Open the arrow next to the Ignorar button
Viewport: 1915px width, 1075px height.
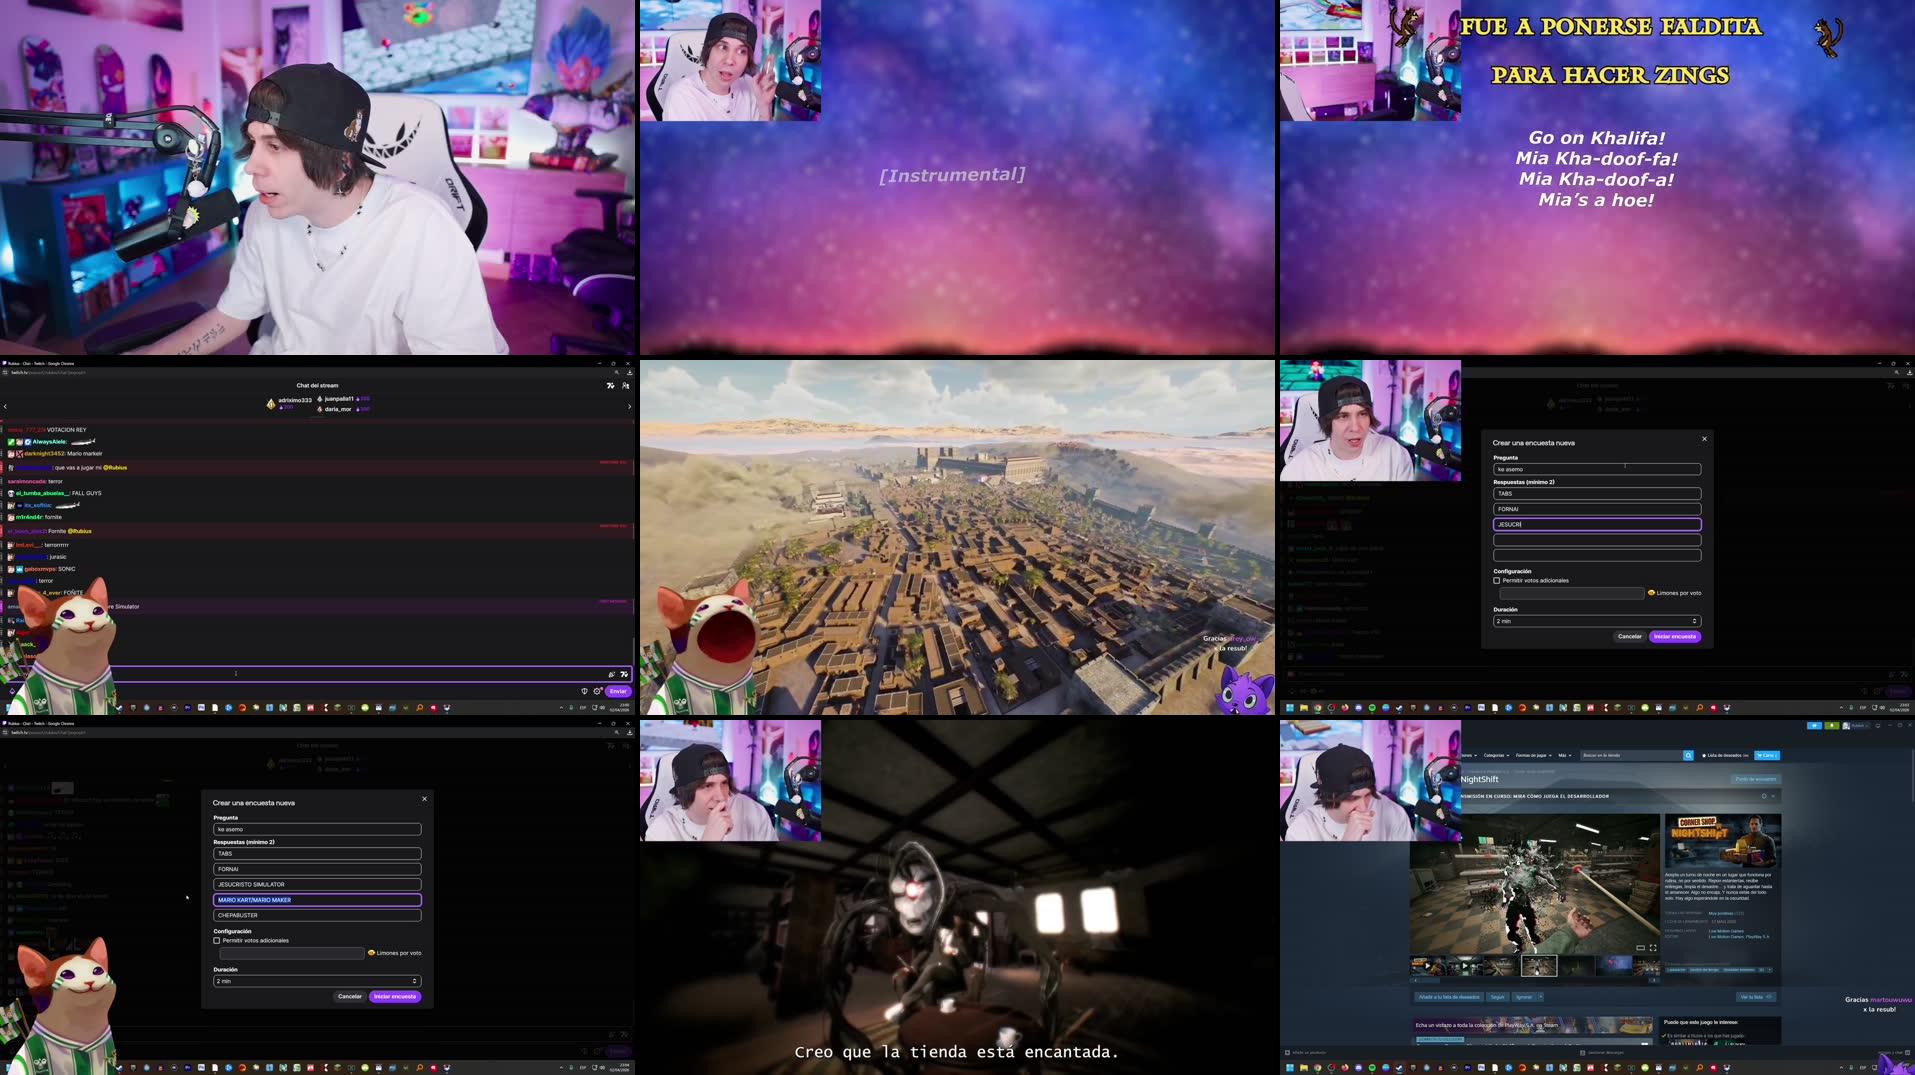tap(1540, 997)
